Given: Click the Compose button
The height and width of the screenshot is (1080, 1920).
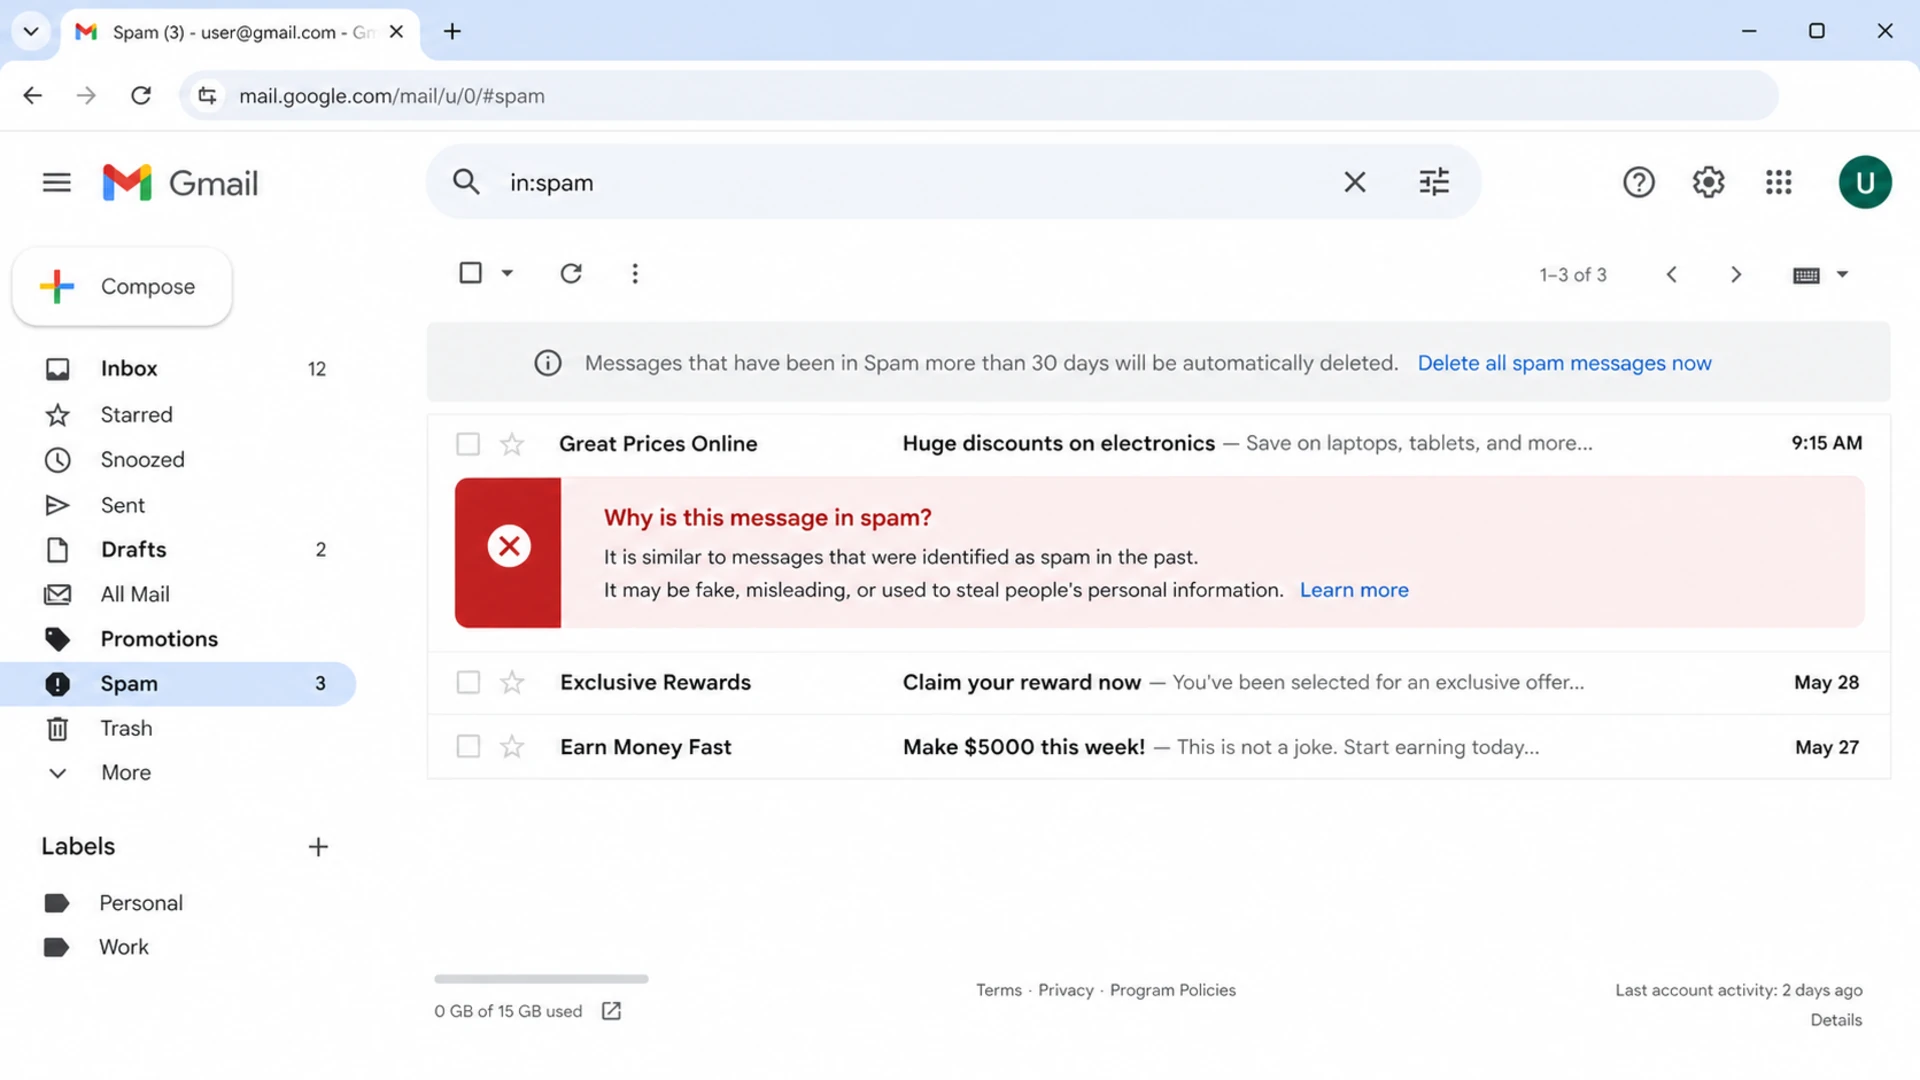Looking at the screenshot, I should [x=122, y=287].
